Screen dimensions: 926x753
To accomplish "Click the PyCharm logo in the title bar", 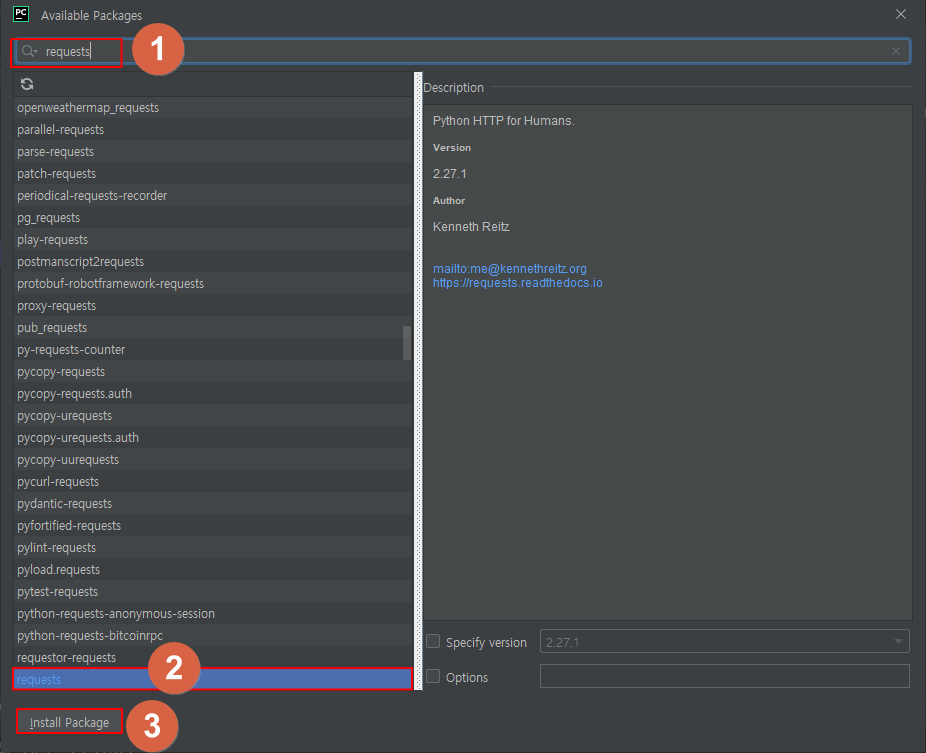I will 21,14.
